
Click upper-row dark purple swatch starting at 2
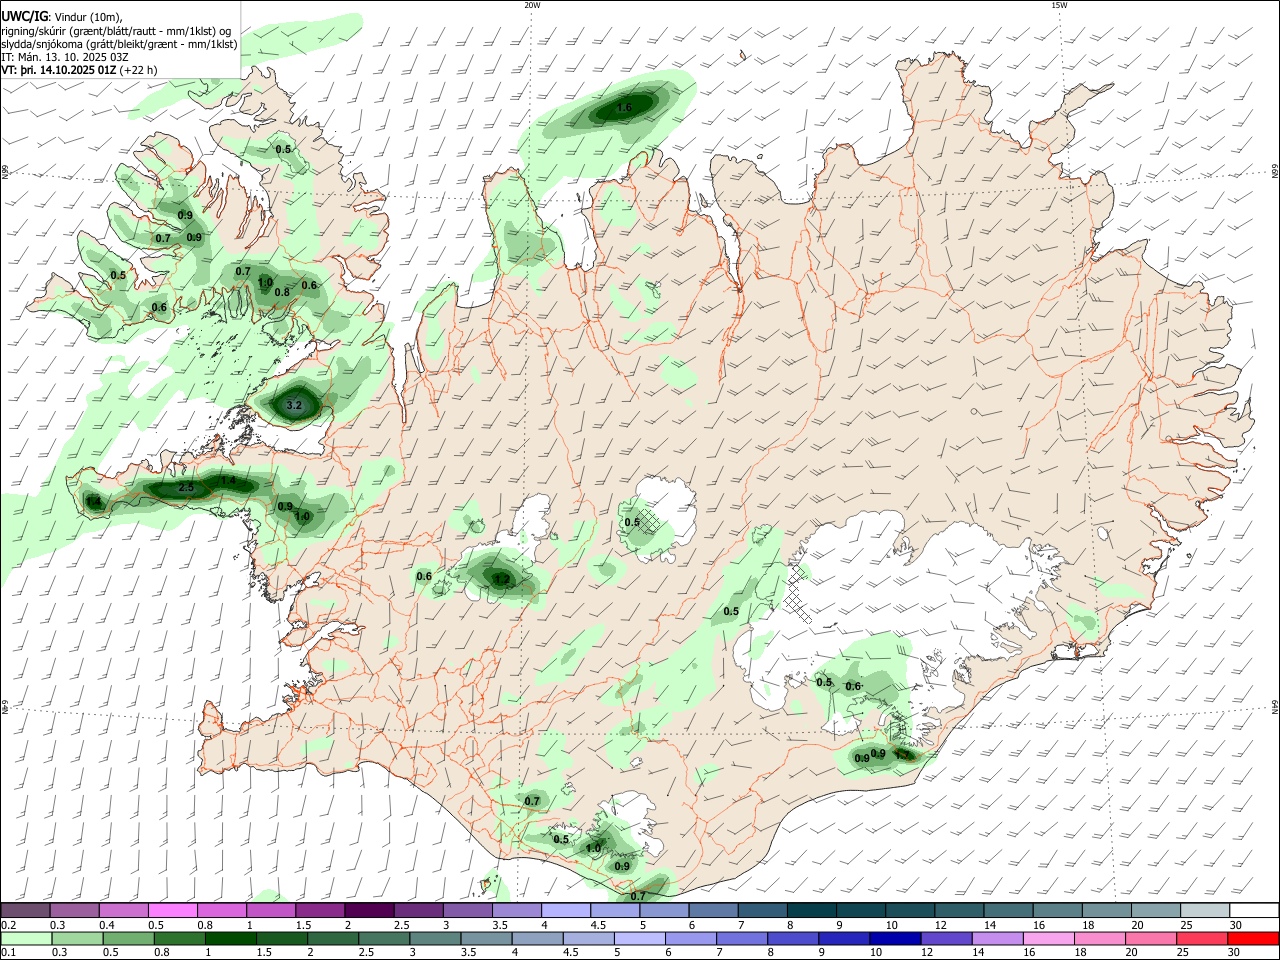(x=369, y=910)
